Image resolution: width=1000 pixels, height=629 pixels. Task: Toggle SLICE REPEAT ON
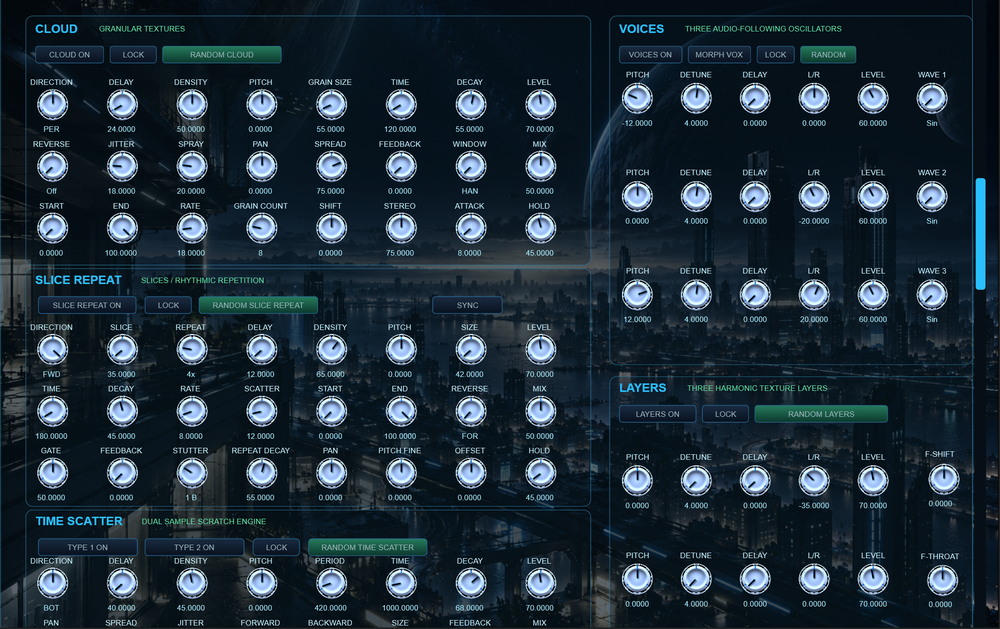click(x=87, y=306)
